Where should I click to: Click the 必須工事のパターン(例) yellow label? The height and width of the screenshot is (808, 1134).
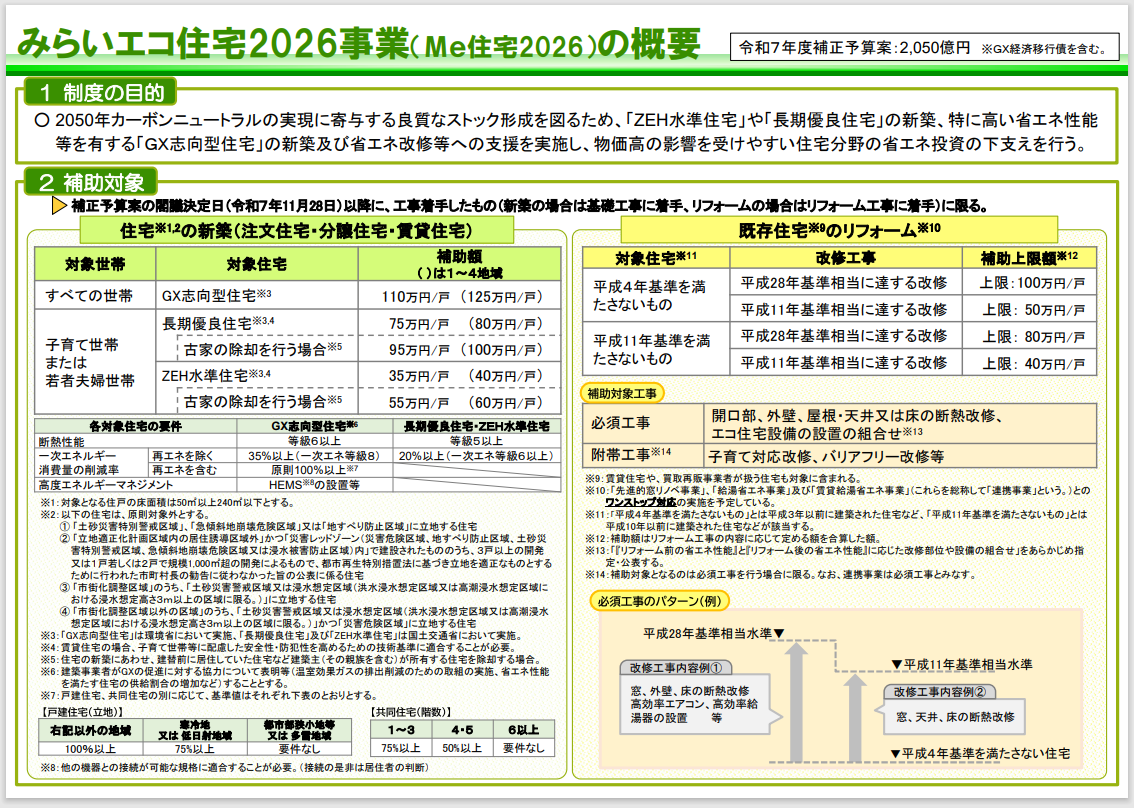click(x=662, y=601)
